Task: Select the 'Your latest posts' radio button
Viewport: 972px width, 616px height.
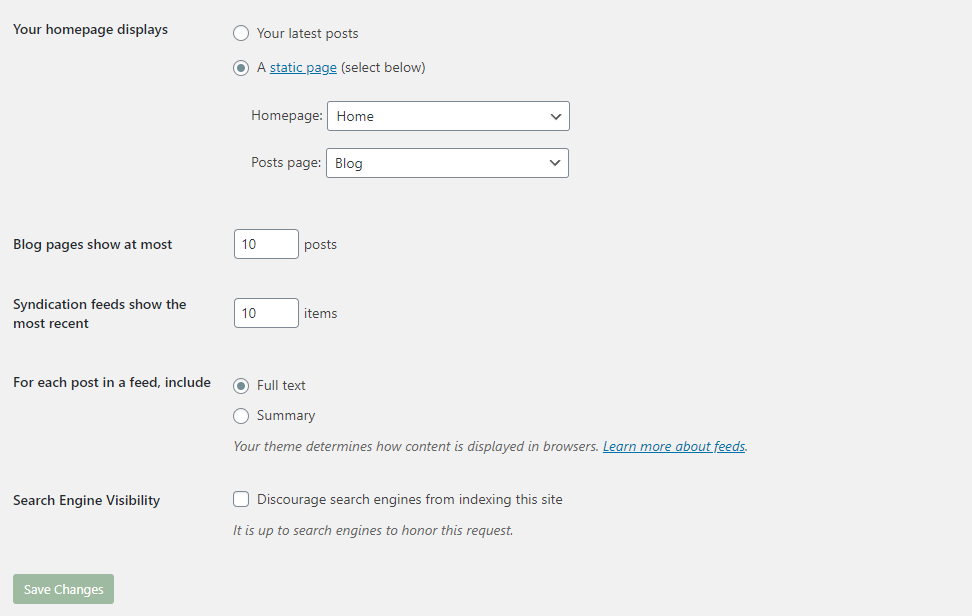Action: click(x=241, y=33)
